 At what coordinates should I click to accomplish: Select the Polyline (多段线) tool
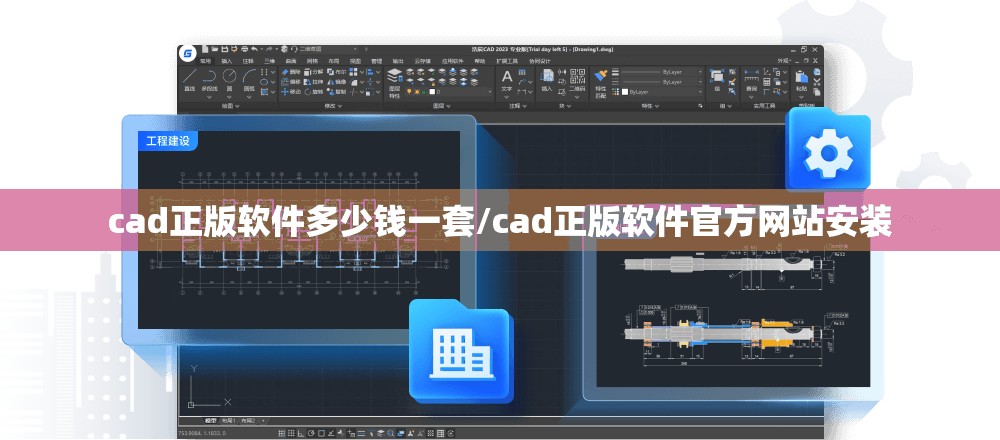[209, 81]
